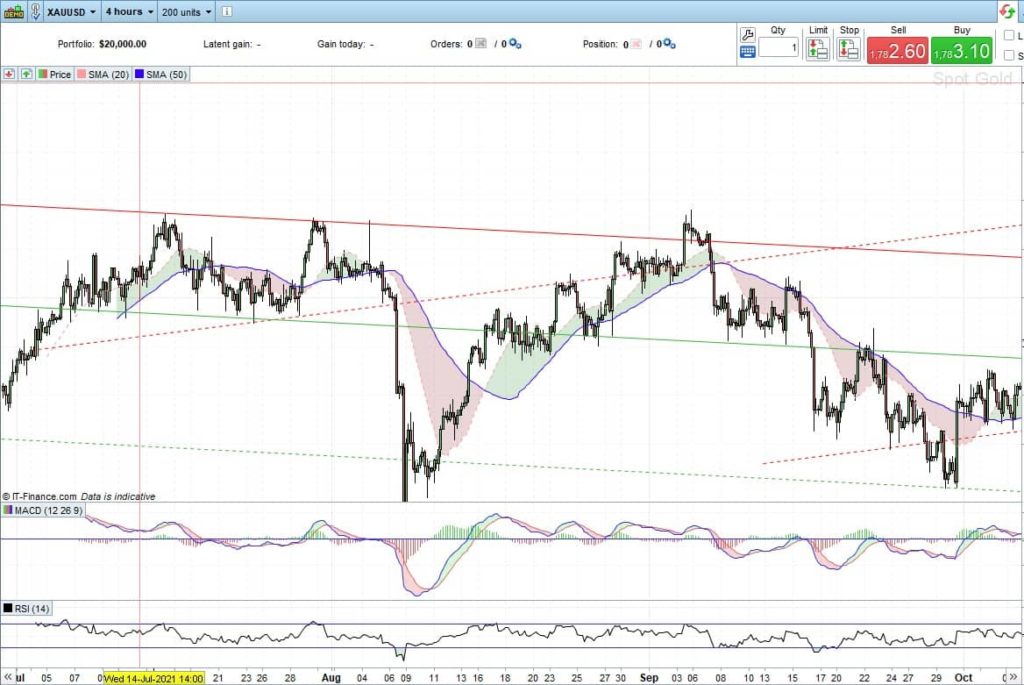Open the XAUUSD instrument dropdown
1024x685 pixels.
click(72, 12)
